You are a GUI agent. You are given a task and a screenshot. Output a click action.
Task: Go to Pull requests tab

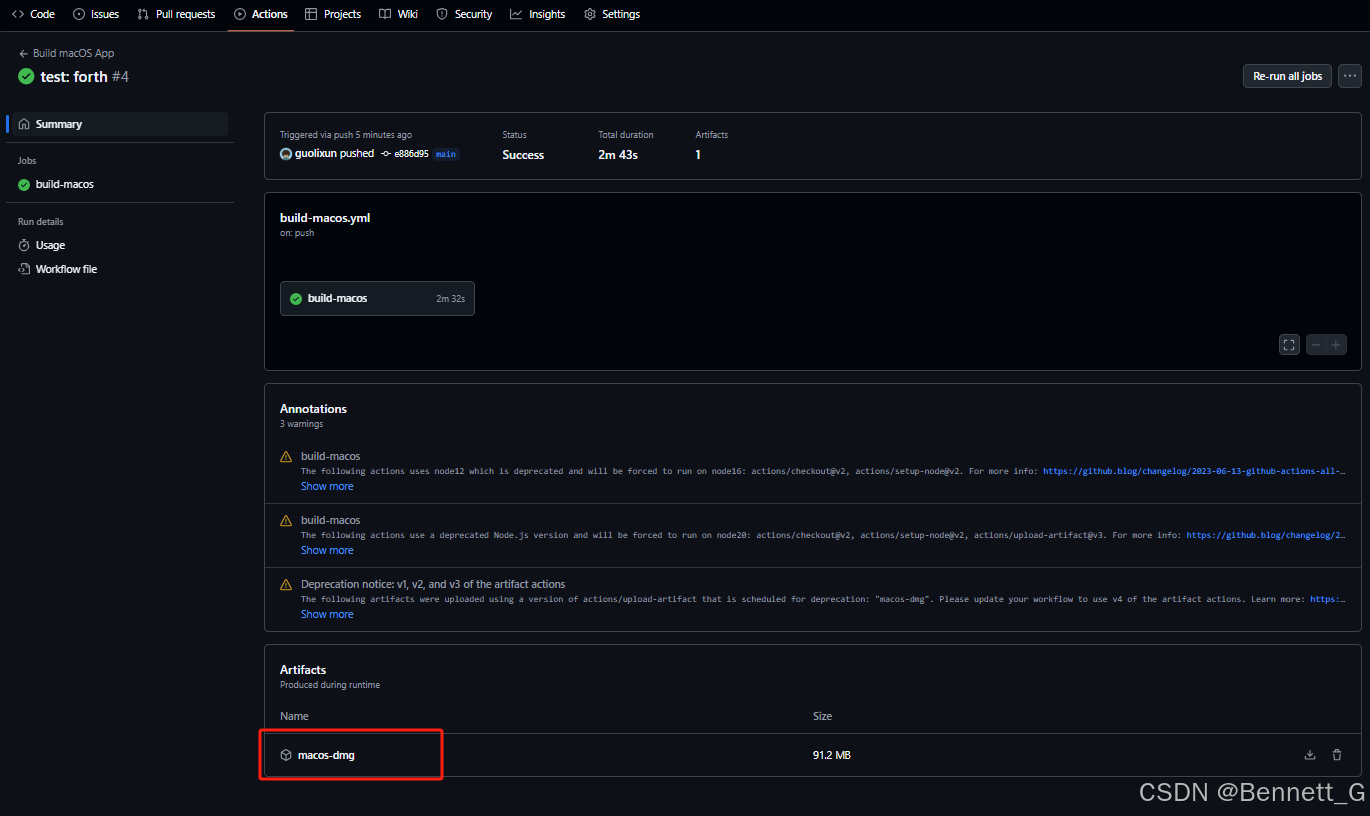tap(176, 14)
